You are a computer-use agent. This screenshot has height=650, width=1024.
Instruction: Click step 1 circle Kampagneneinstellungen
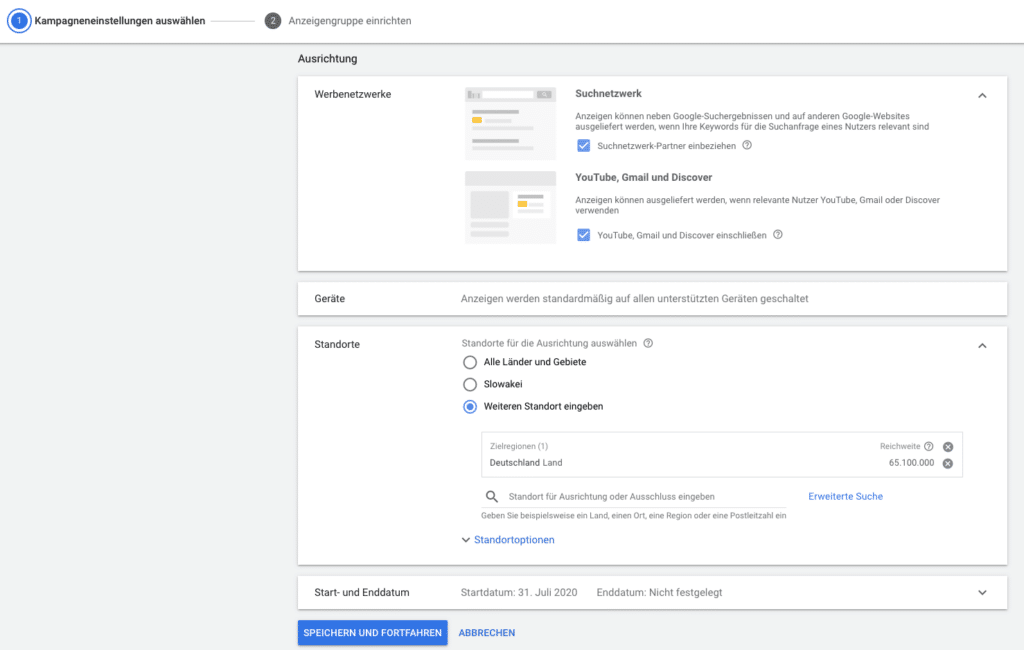(x=19, y=20)
